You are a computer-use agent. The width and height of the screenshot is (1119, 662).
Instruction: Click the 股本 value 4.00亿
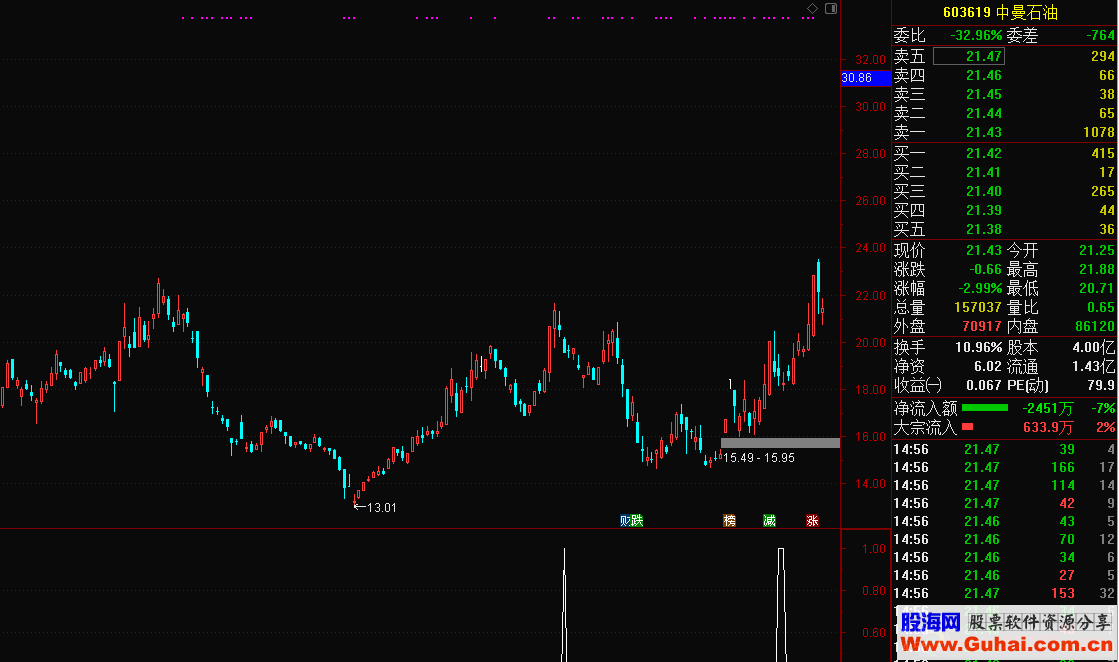click(1093, 347)
